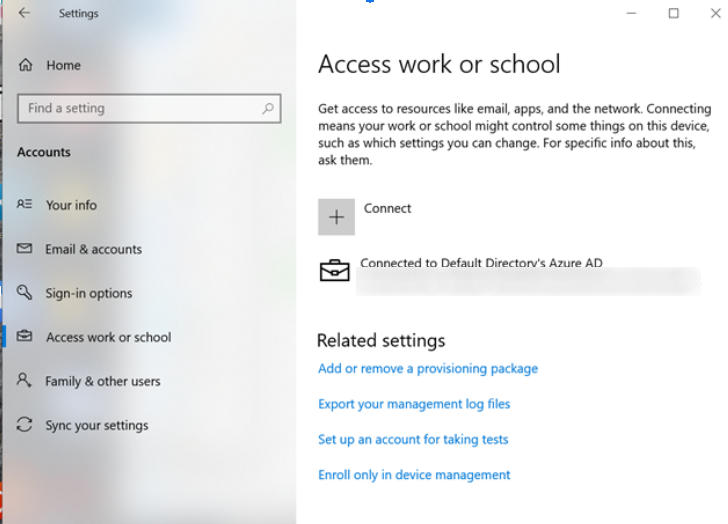
Task: Click the Sign-in options key icon
Action: pyautogui.click(x=25, y=293)
